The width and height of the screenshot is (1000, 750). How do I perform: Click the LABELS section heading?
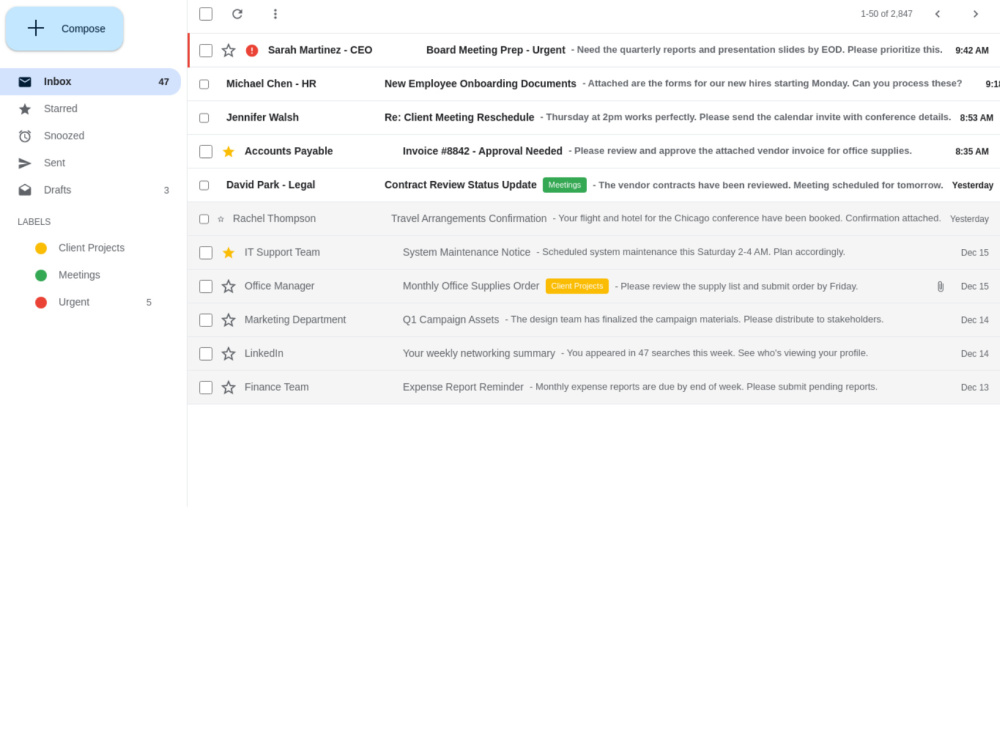tap(34, 222)
